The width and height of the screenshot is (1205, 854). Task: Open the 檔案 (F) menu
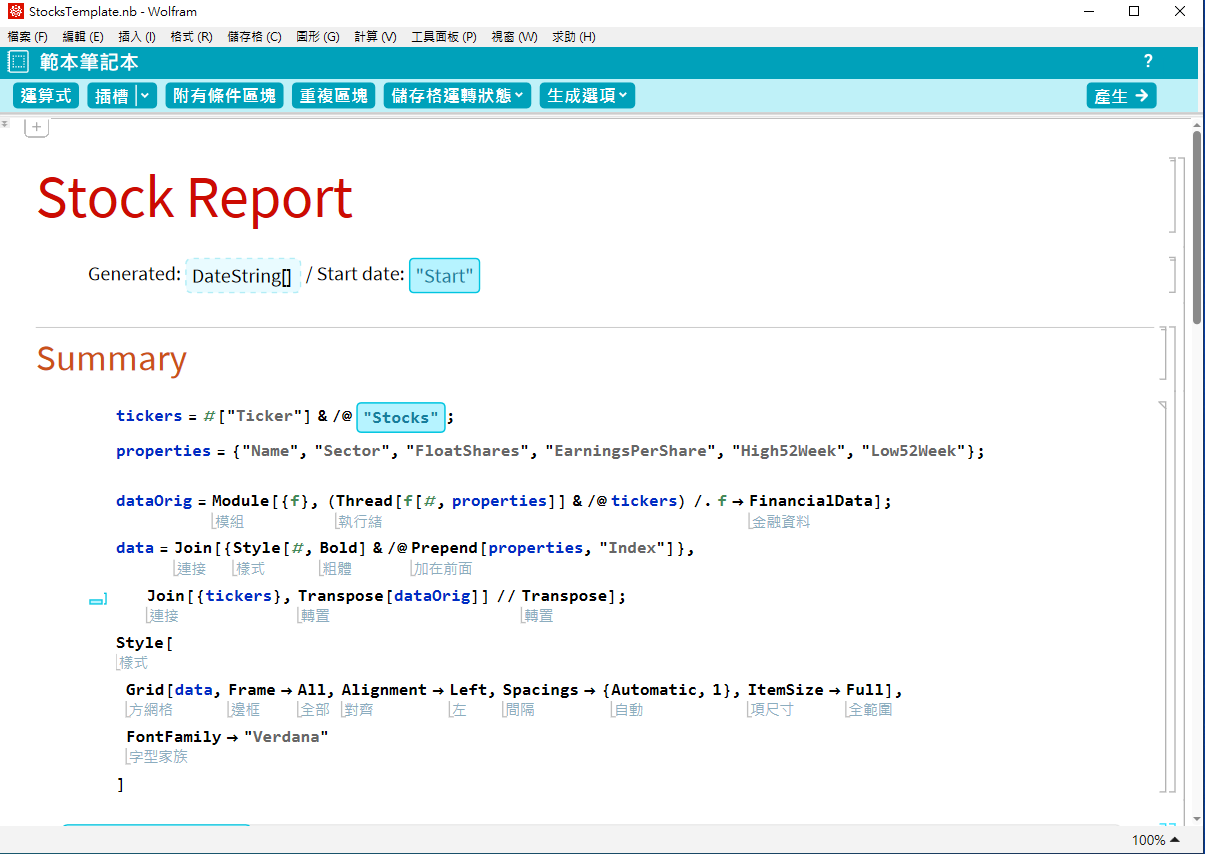[28, 37]
